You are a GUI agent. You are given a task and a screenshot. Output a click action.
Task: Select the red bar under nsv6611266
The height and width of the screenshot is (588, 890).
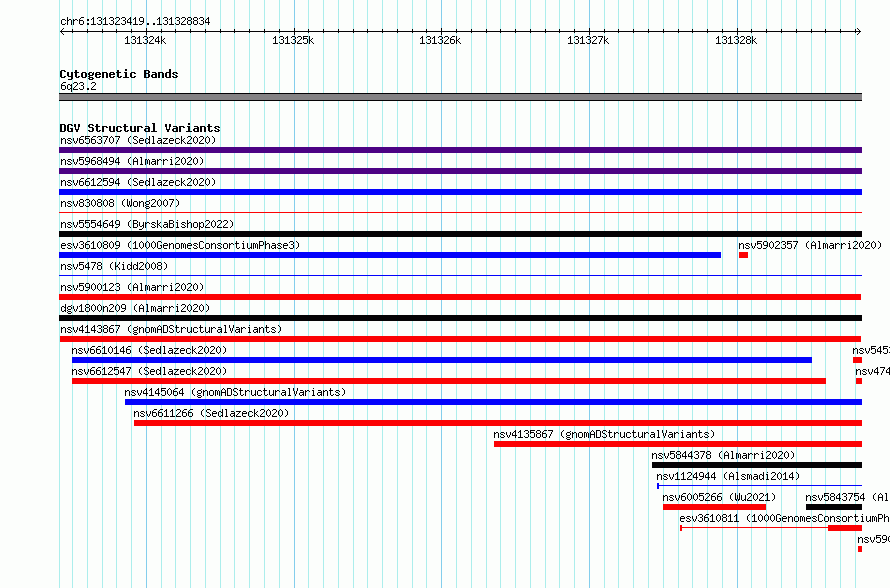498,423
